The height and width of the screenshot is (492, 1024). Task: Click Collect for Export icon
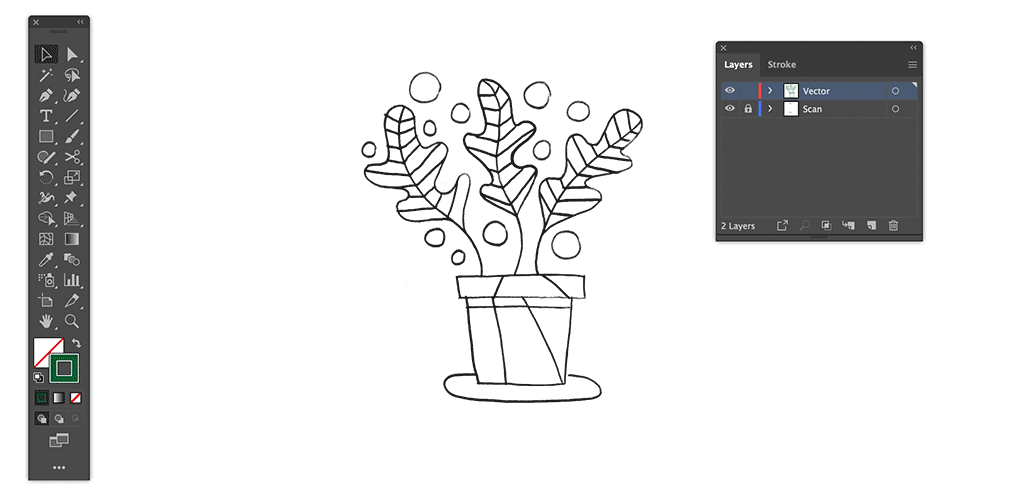(x=782, y=225)
